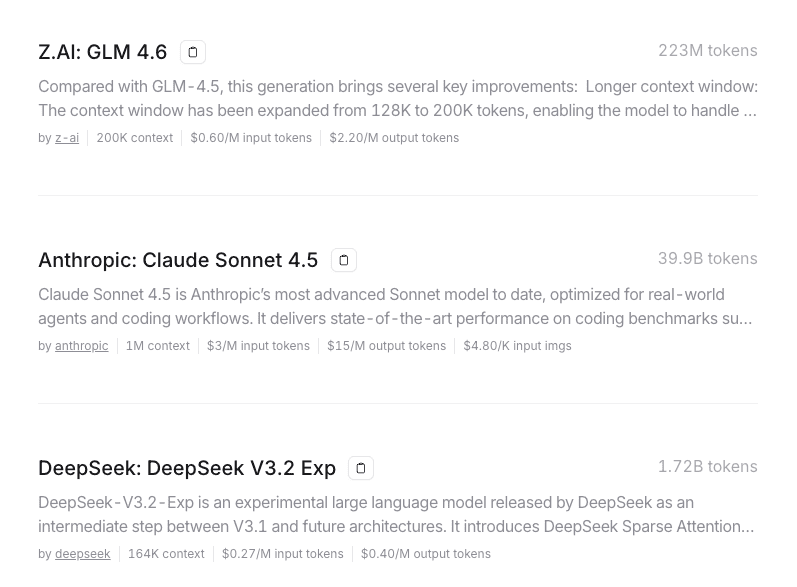Viewport: 797px width, 587px height.
Task: Visit the deepseek author link
Action: 83,554
